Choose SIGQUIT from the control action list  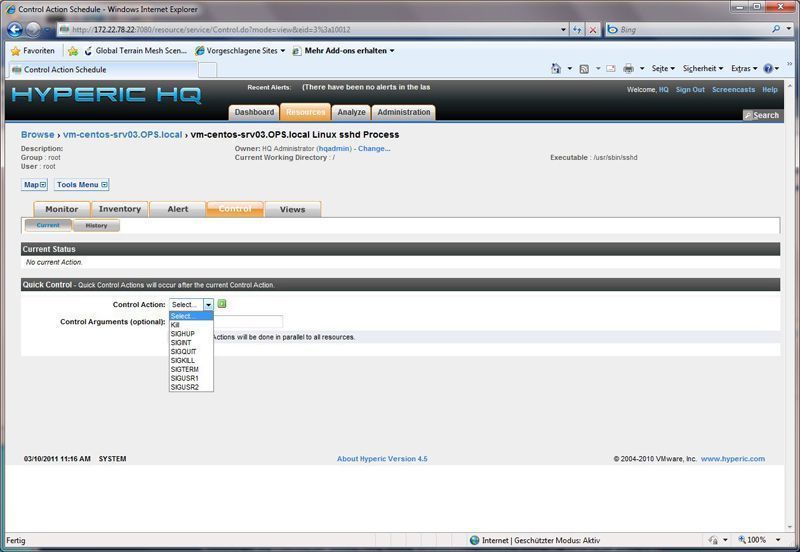click(x=191, y=352)
